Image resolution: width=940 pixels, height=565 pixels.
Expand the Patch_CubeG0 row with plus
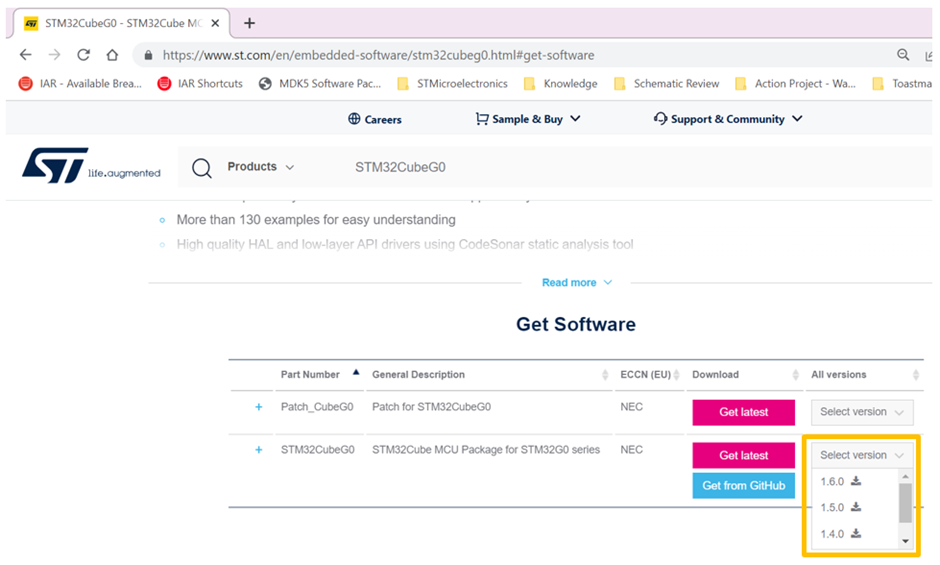258,407
